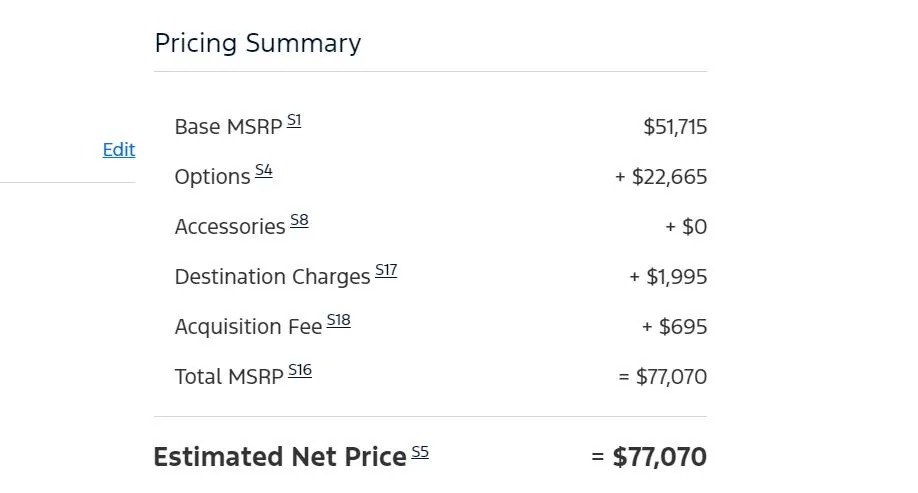Viewport: 918px width, 493px height.
Task: Click the Accessories label text
Action: point(230,227)
